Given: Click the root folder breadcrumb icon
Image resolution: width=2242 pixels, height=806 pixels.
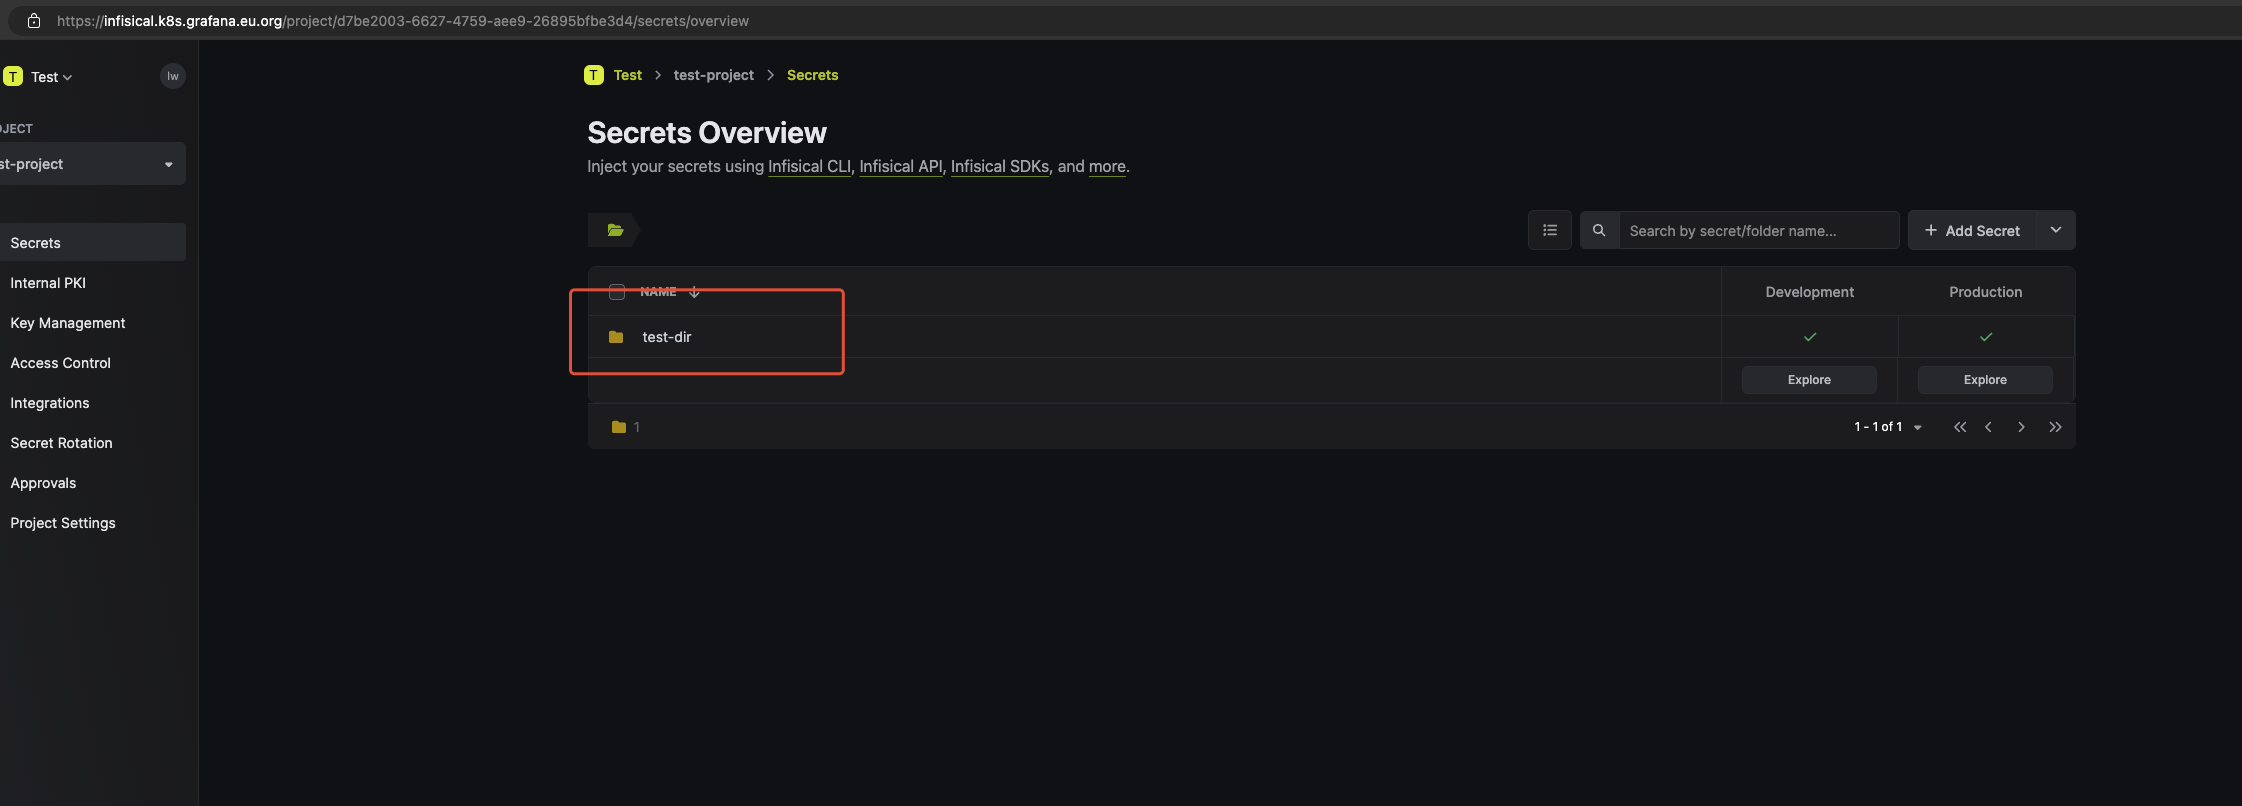Looking at the screenshot, I should (615, 230).
